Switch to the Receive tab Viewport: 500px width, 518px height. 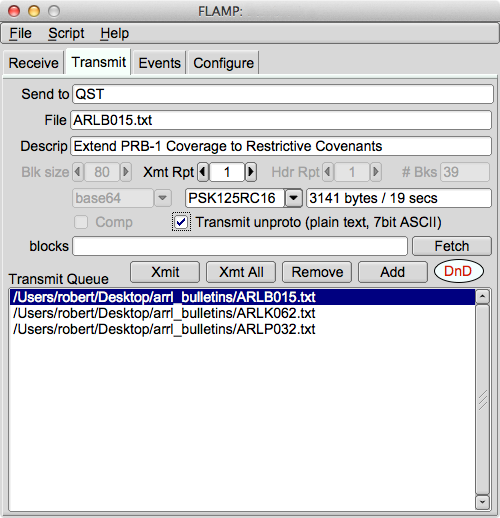pos(33,63)
